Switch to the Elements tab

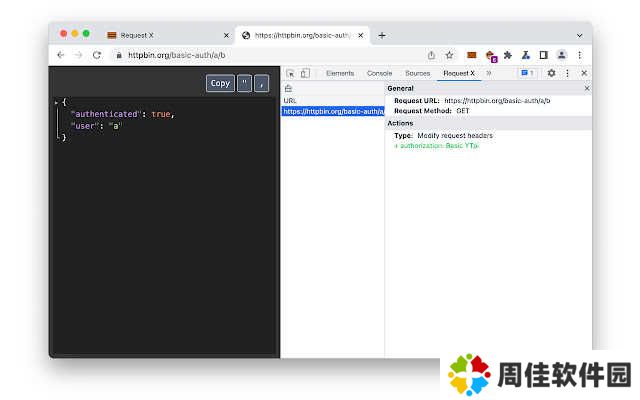(340, 73)
